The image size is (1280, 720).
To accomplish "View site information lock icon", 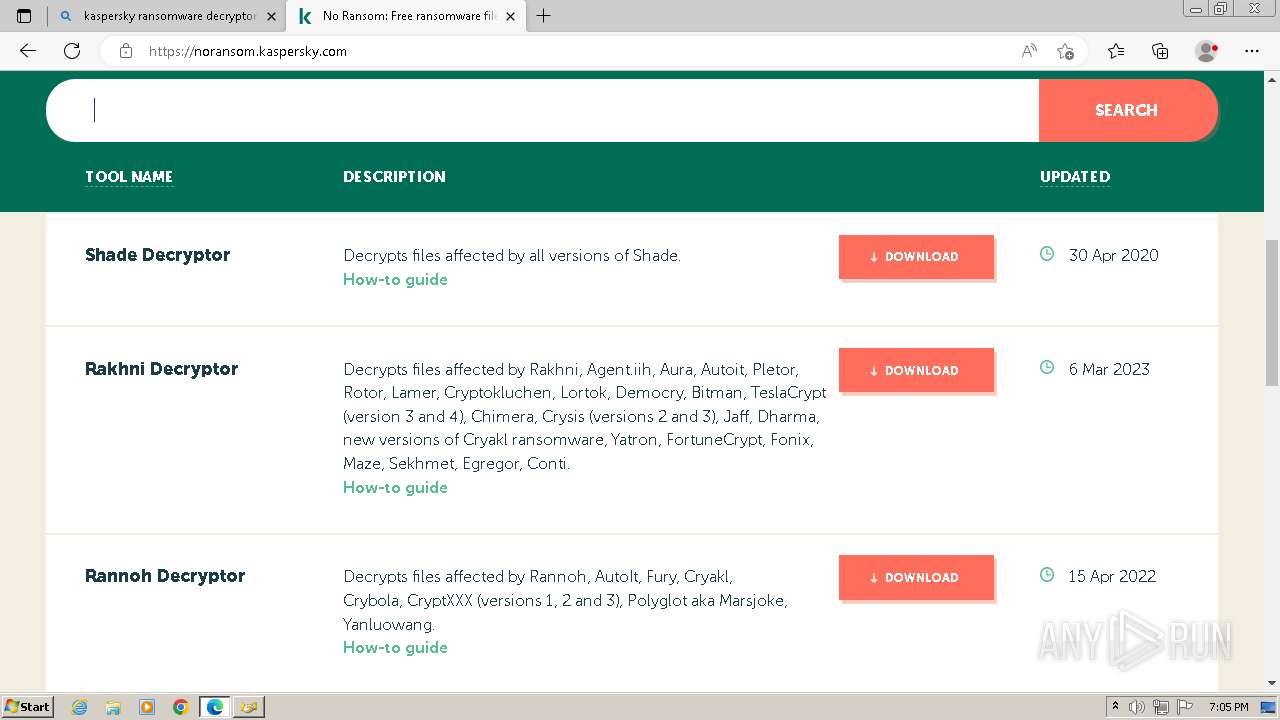I will tap(126, 51).
